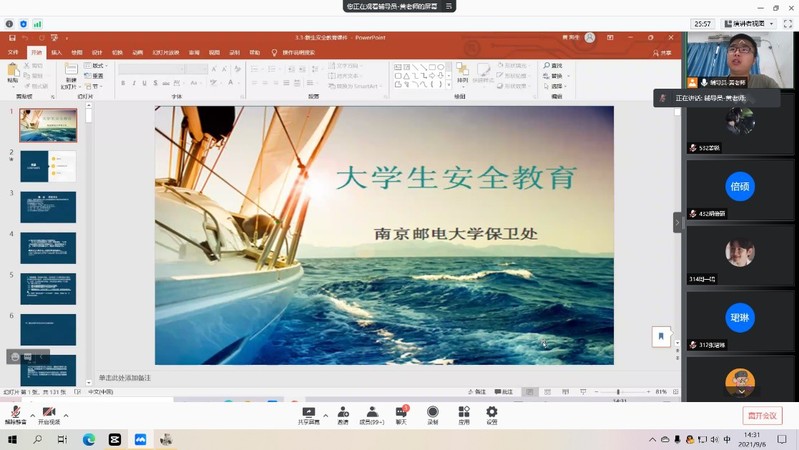Image resolution: width=799 pixels, height=450 pixels.
Task: Open the speaker view dropdown
Action: [x=750, y=23]
